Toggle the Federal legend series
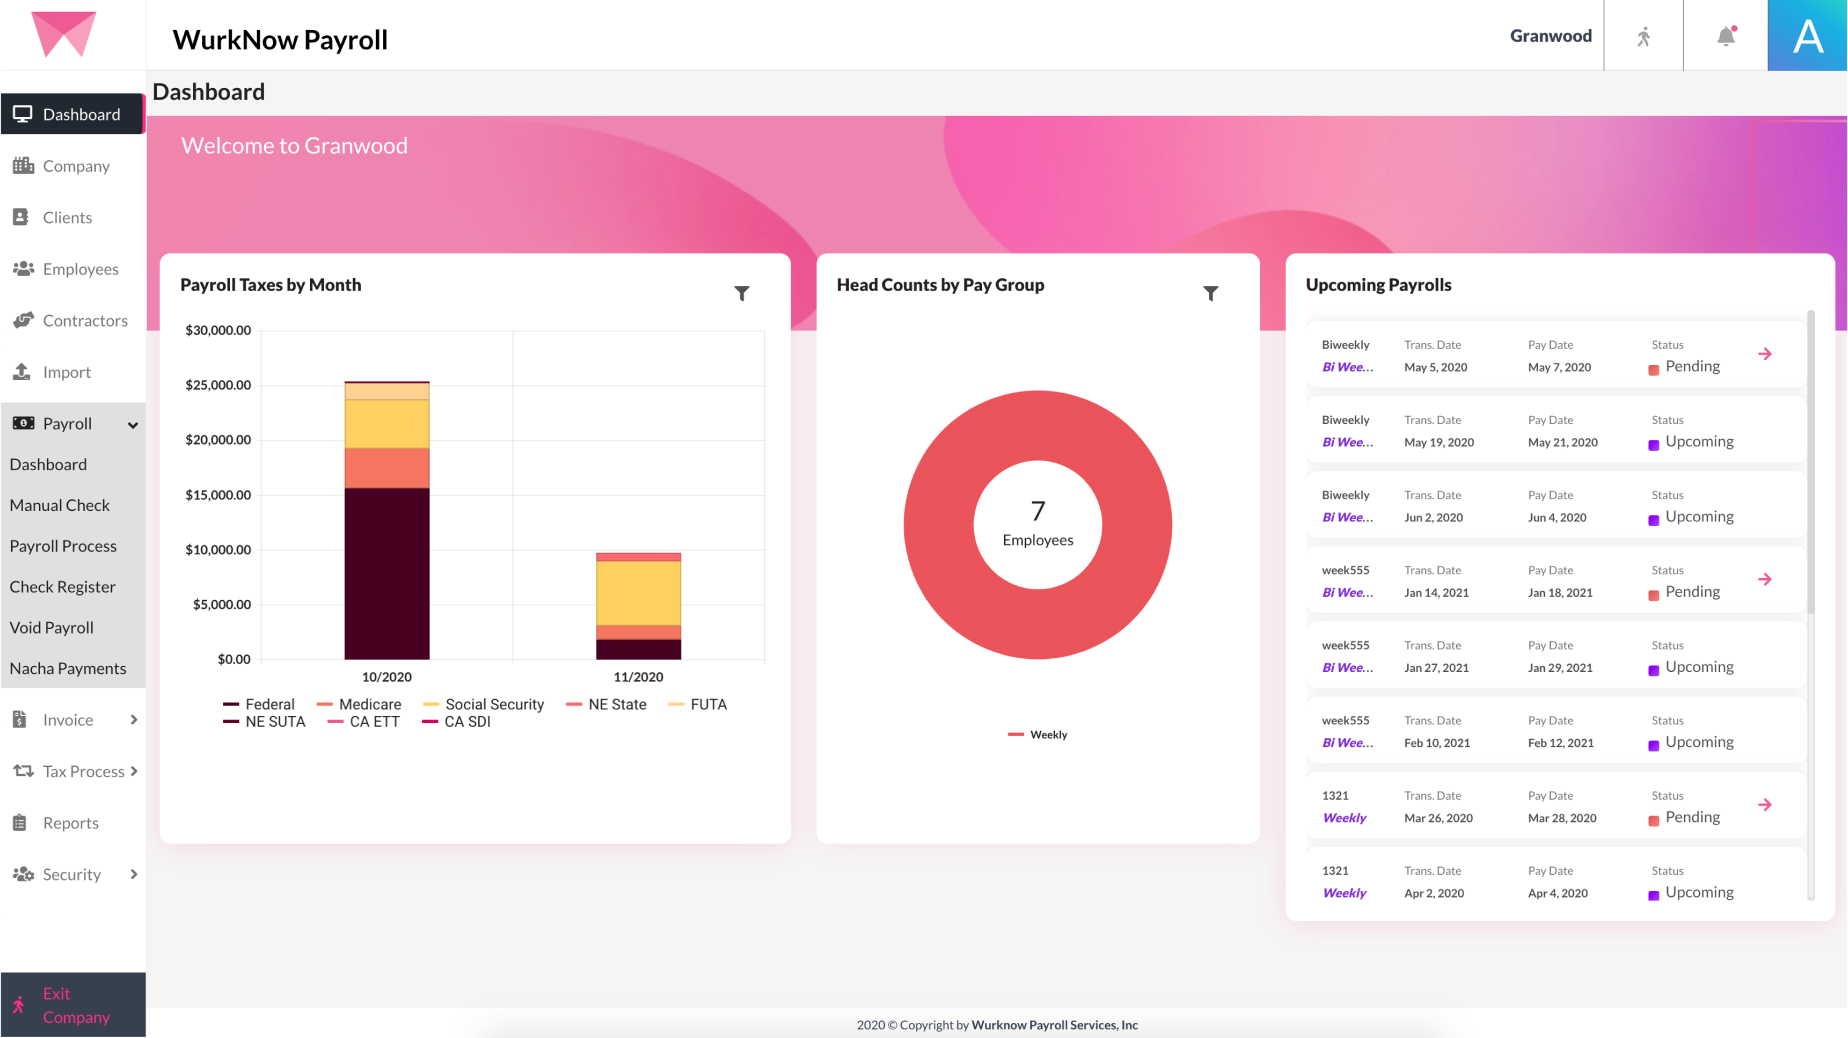 pos(259,704)
